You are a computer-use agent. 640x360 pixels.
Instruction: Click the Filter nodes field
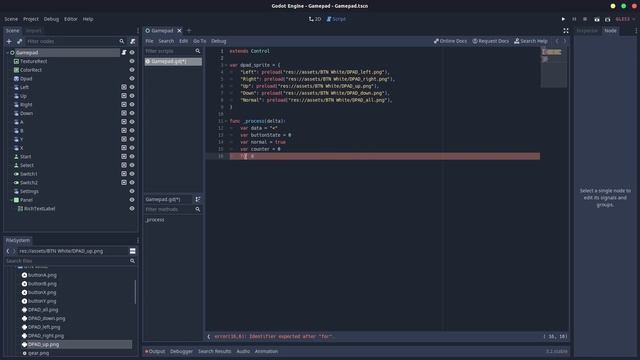click(x=76, y=41)
